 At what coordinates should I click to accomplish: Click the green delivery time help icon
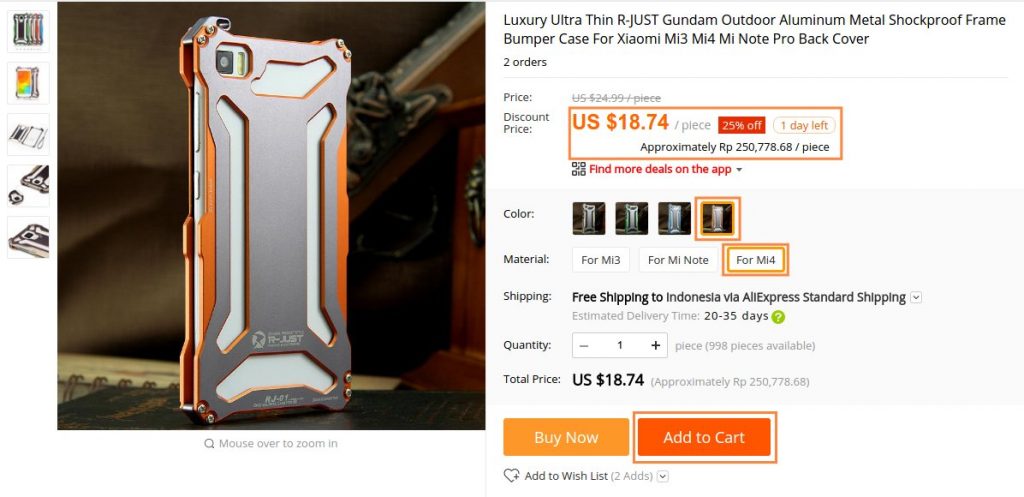778,317
